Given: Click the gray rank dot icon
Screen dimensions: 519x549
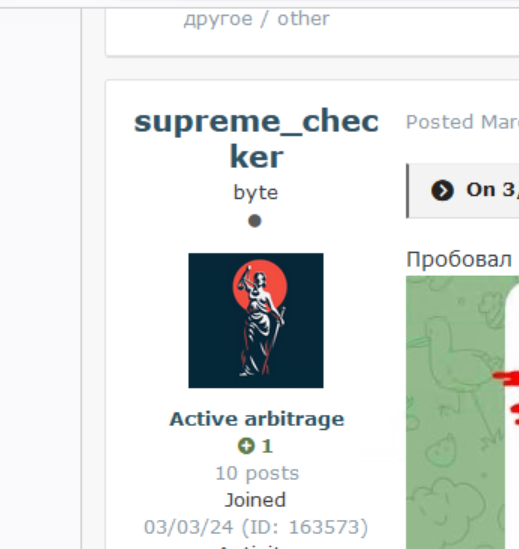Looking at the screenshot, I should pos(255,221).
